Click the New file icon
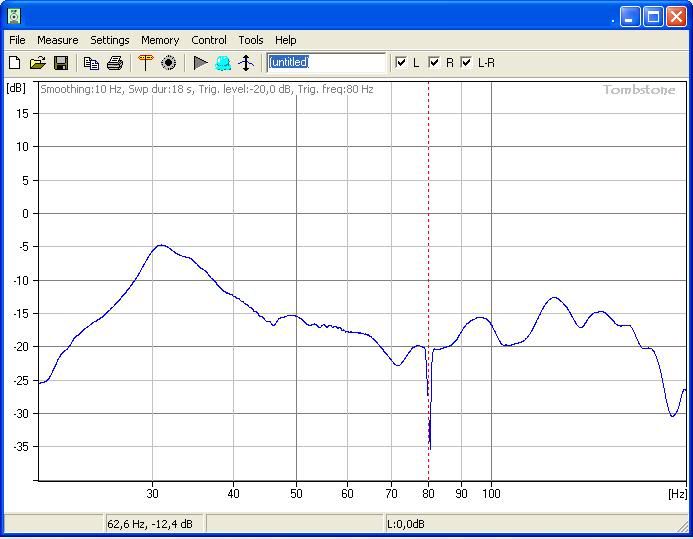Screen dimensions: 693x539 pos(15,63)
